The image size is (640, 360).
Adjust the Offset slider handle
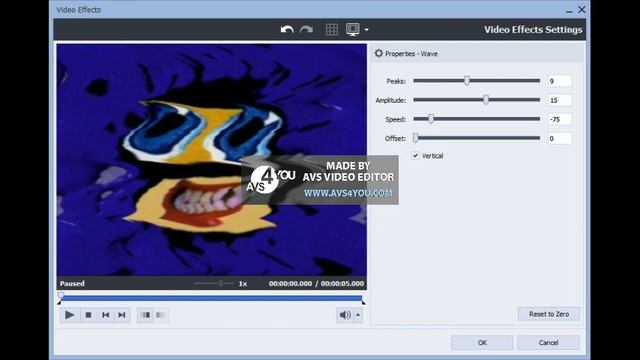click(416, 138)
